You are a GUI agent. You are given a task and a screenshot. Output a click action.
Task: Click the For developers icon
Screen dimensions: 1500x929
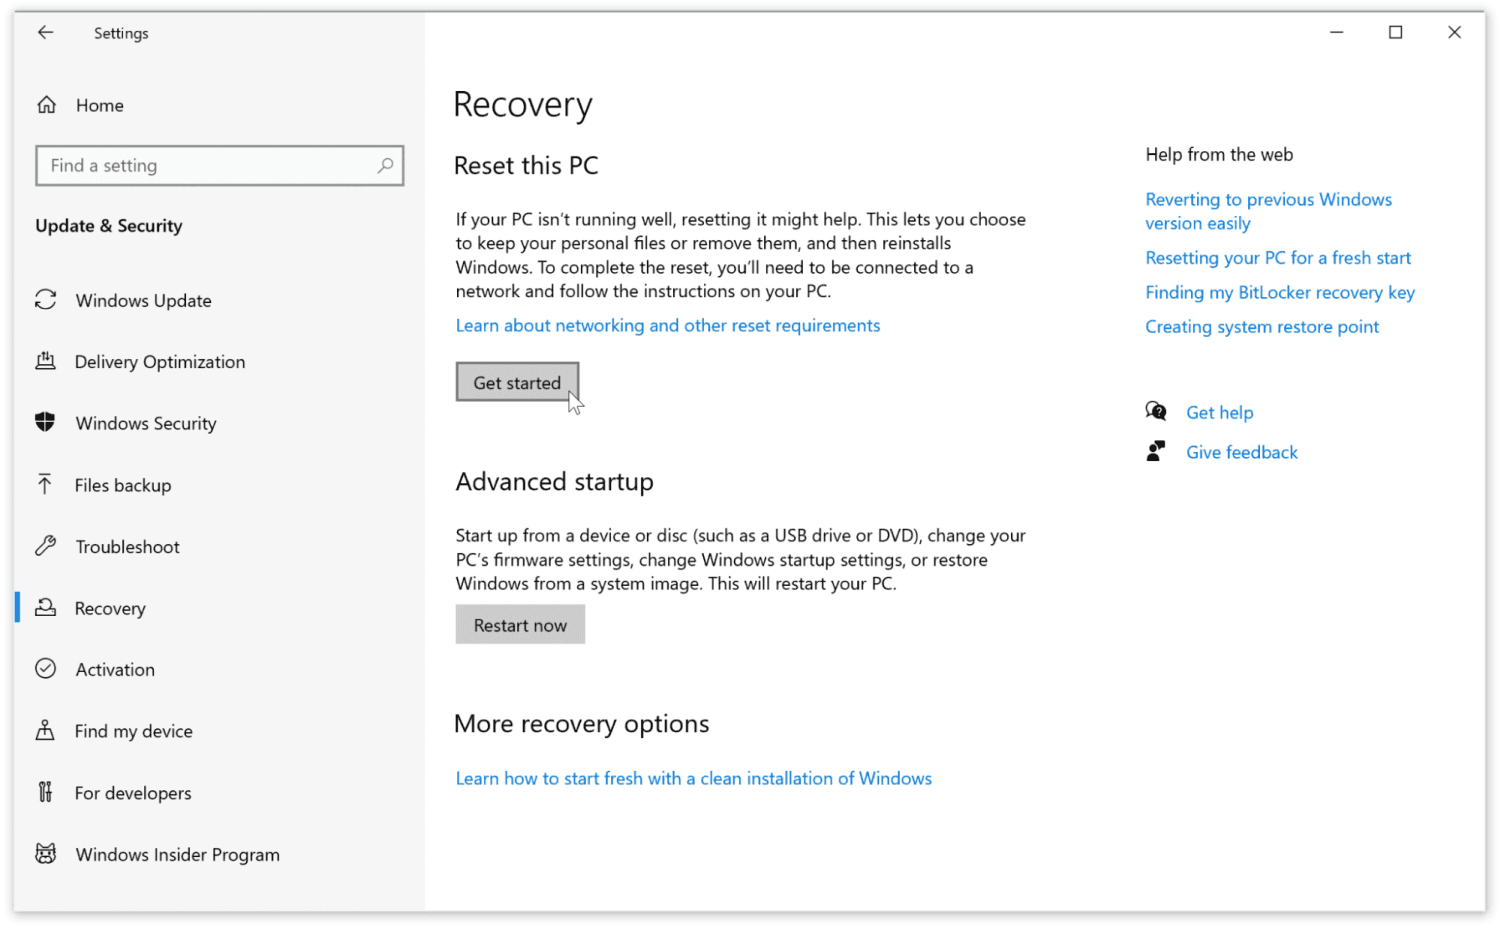(x=46, y=792)
